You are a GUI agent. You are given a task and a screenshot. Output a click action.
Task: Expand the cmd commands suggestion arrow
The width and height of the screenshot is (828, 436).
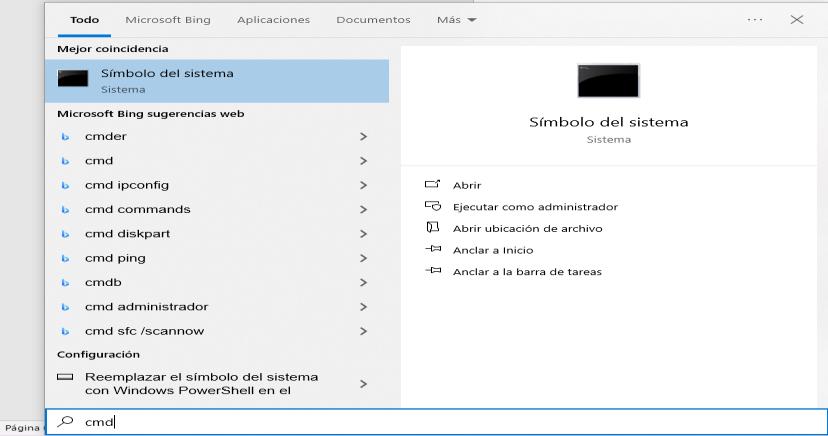(x=363, y=209)
